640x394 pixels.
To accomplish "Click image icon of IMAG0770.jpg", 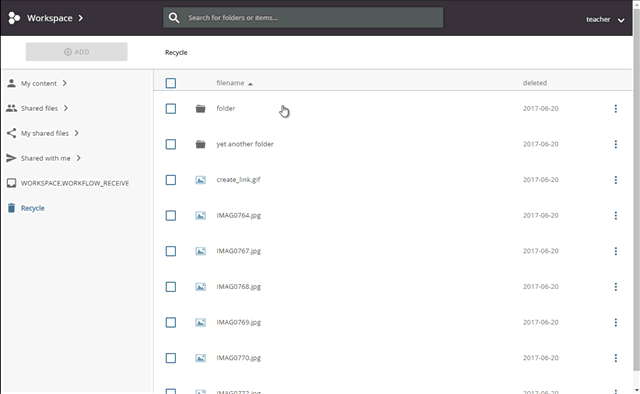I will [200, 358].
